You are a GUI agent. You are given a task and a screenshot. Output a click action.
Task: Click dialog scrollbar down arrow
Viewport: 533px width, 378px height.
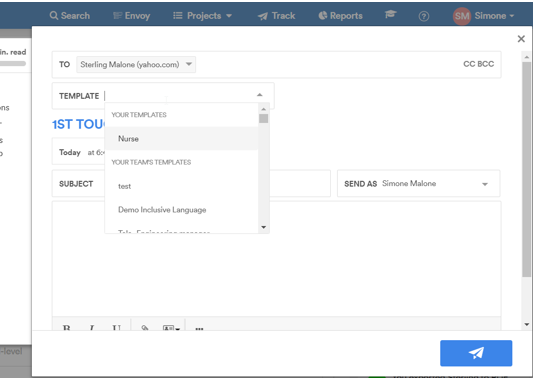click(527, 325)
